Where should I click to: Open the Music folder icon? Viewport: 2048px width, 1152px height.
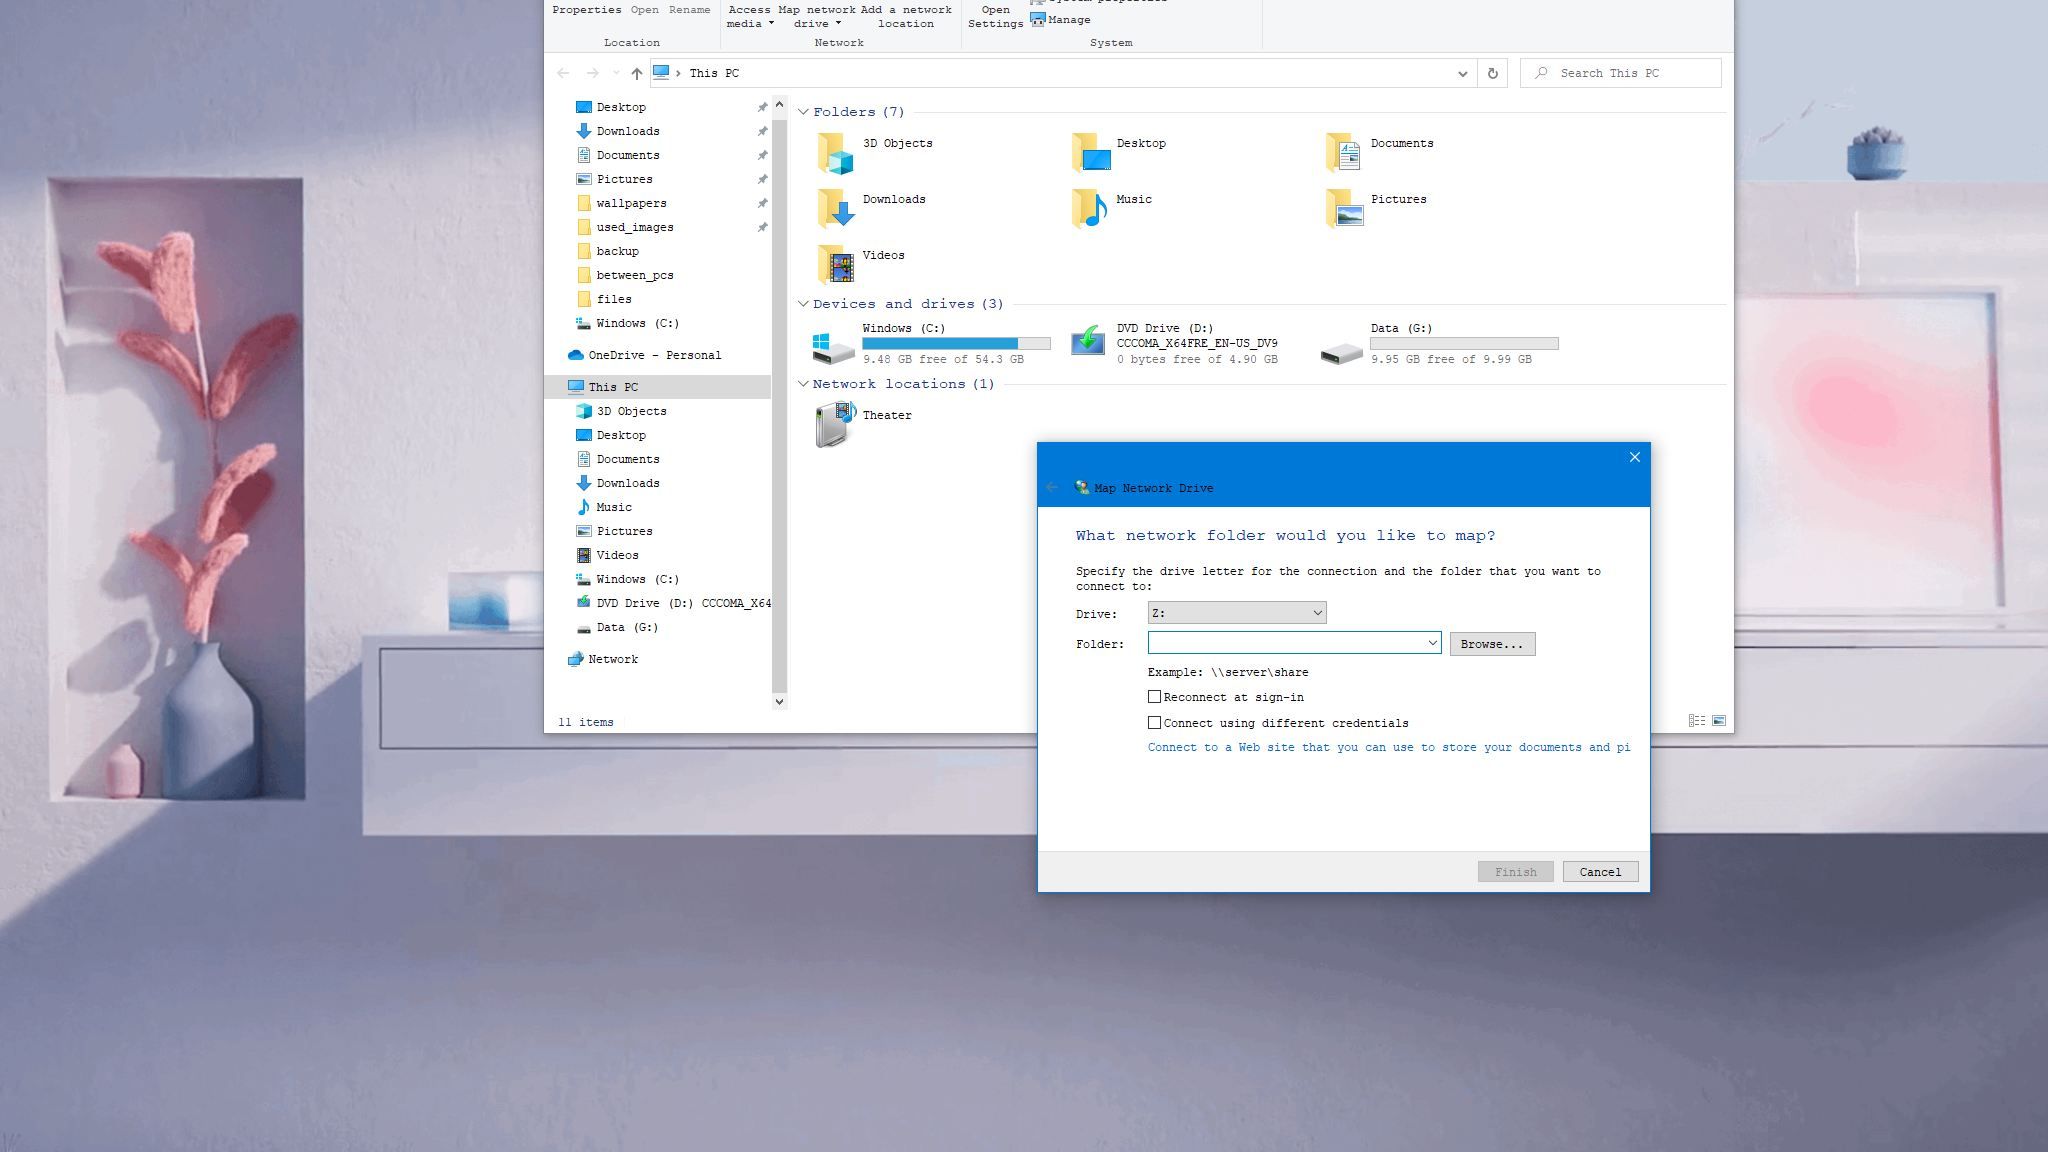(x=1090, y=208)
